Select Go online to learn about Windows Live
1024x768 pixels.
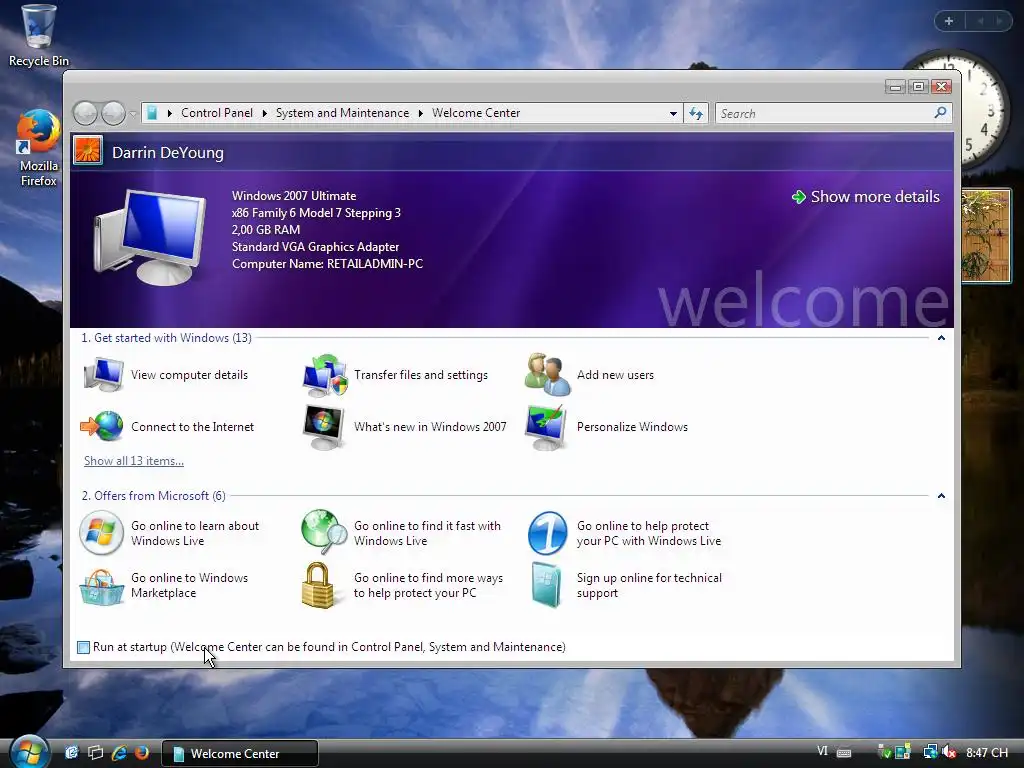[x=170, y=533]
